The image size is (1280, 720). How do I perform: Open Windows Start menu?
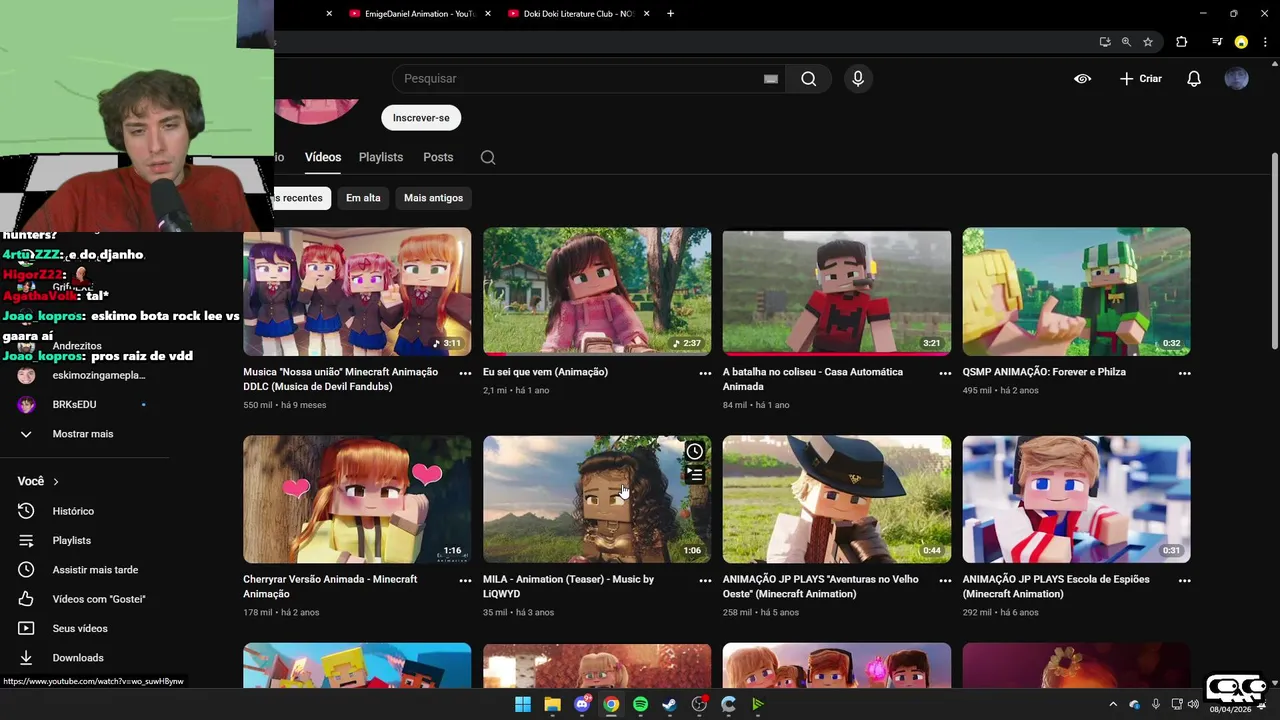click(x=522, y=705)
